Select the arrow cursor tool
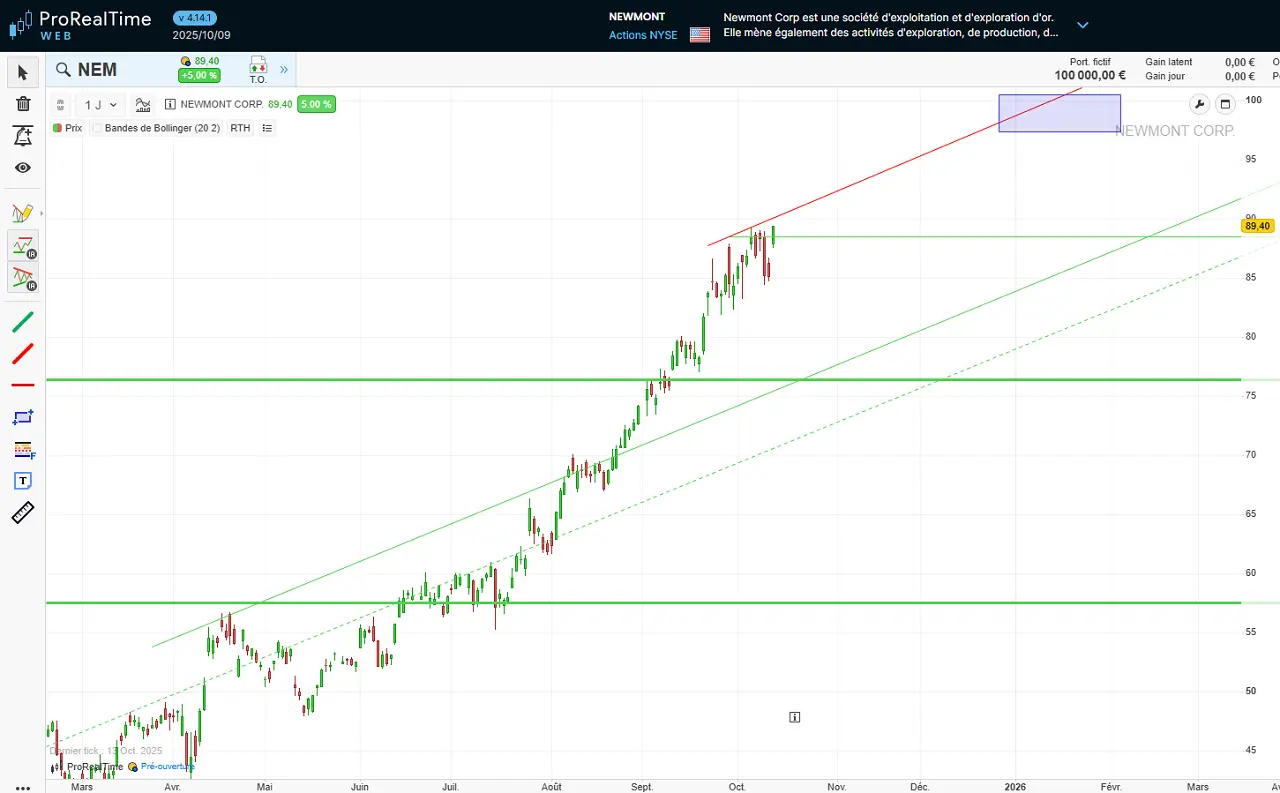Screen dimensions: 1280x793 tap(23, 72)
